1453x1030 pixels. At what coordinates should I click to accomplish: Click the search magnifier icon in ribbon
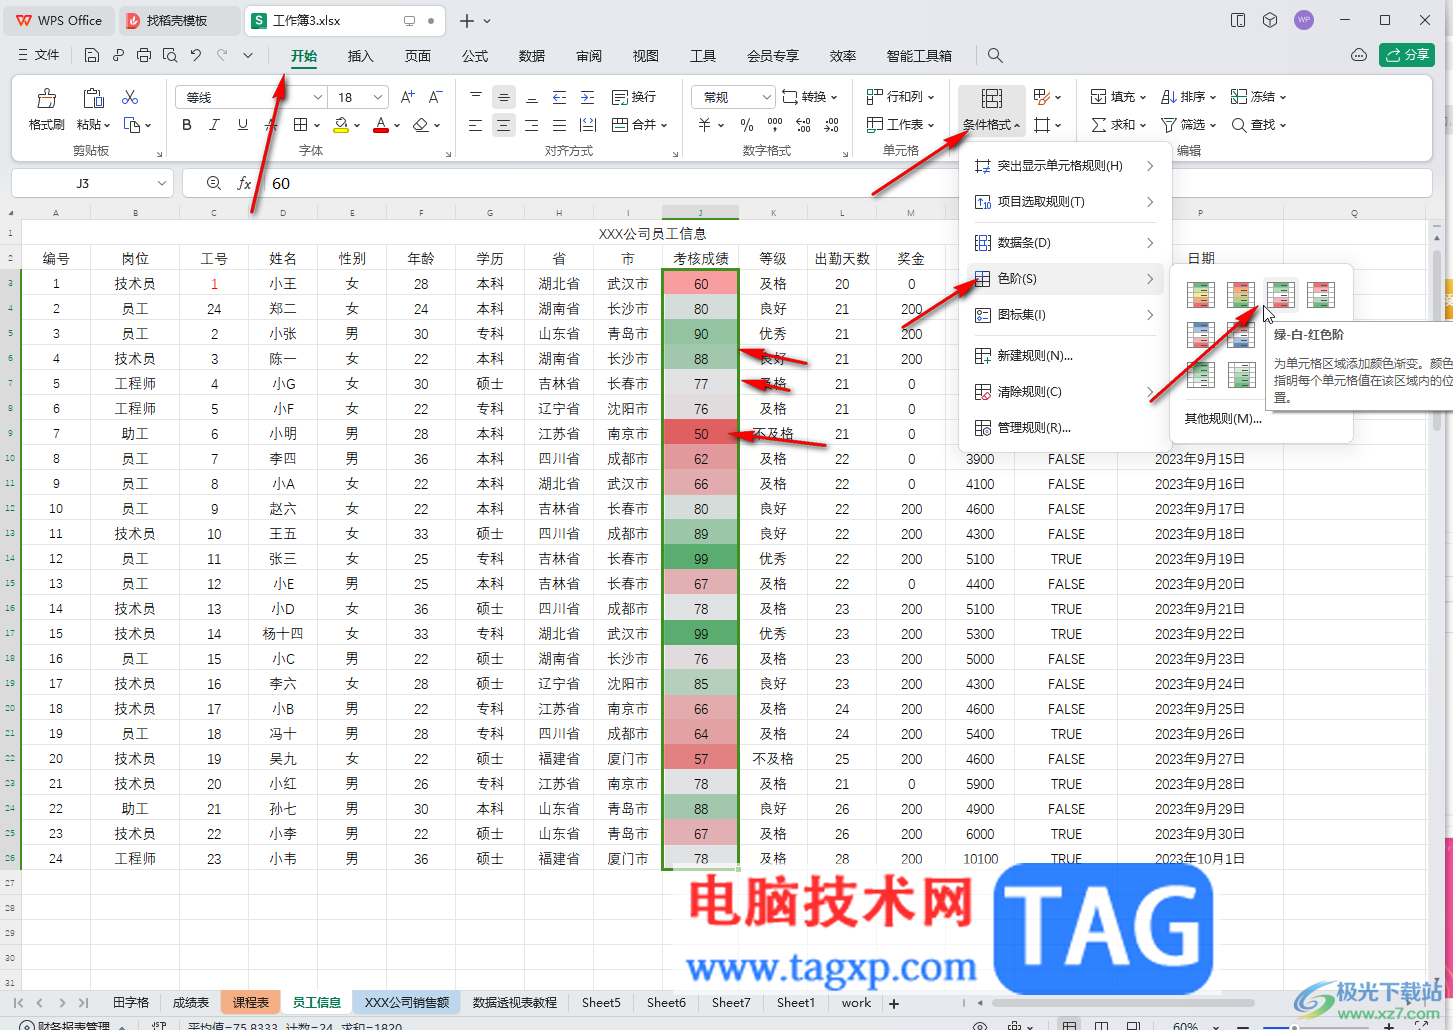tap(995, 55)
